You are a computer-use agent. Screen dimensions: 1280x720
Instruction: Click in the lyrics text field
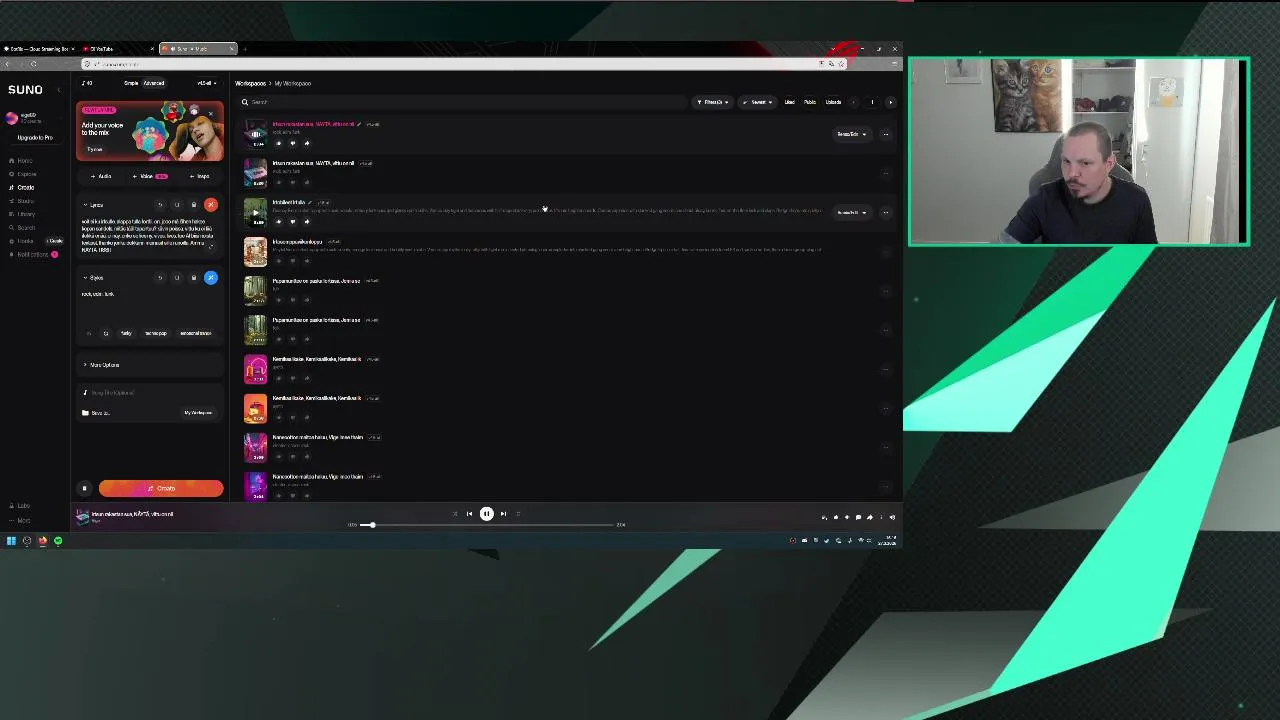(146, 235)
